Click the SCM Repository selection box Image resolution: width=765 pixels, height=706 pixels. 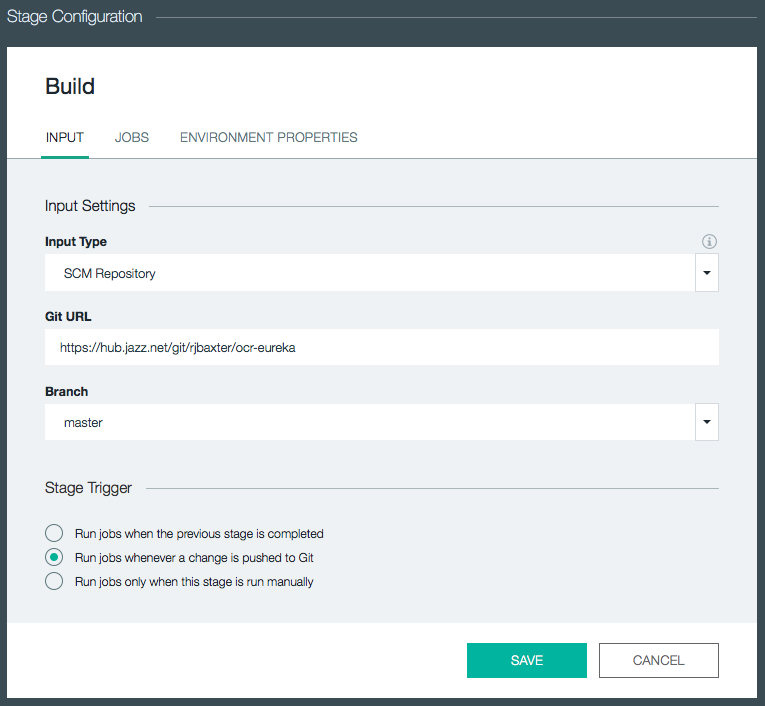[x=369, y=273]
